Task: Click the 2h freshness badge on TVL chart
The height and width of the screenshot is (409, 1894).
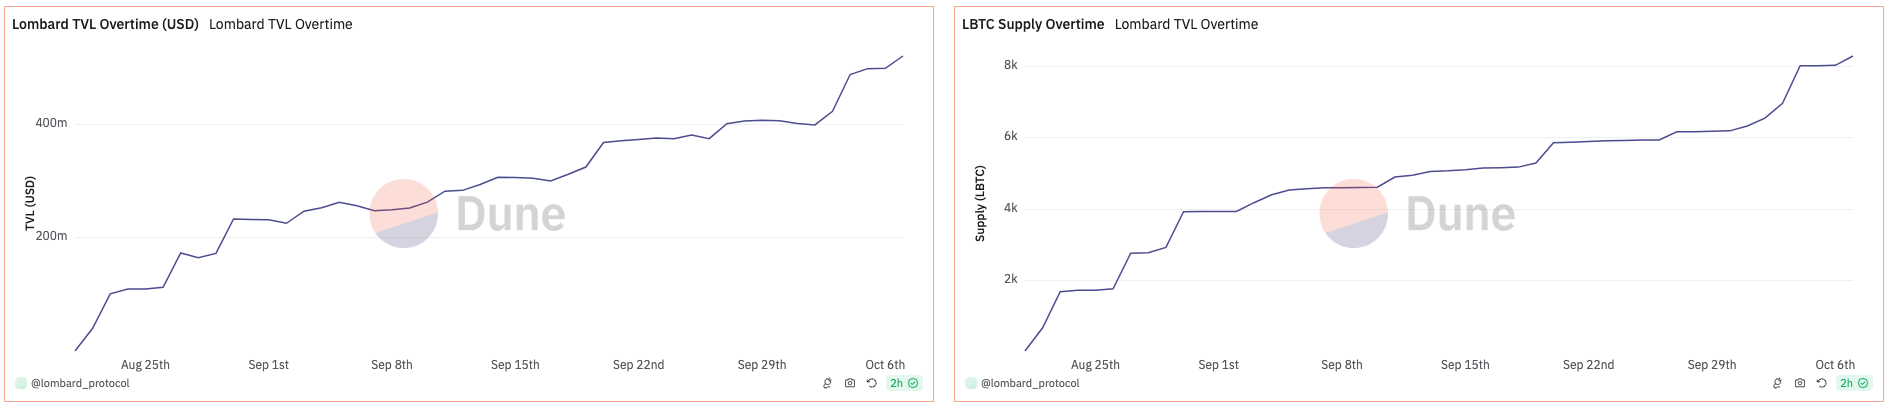Action: click(x=904, y=383)
